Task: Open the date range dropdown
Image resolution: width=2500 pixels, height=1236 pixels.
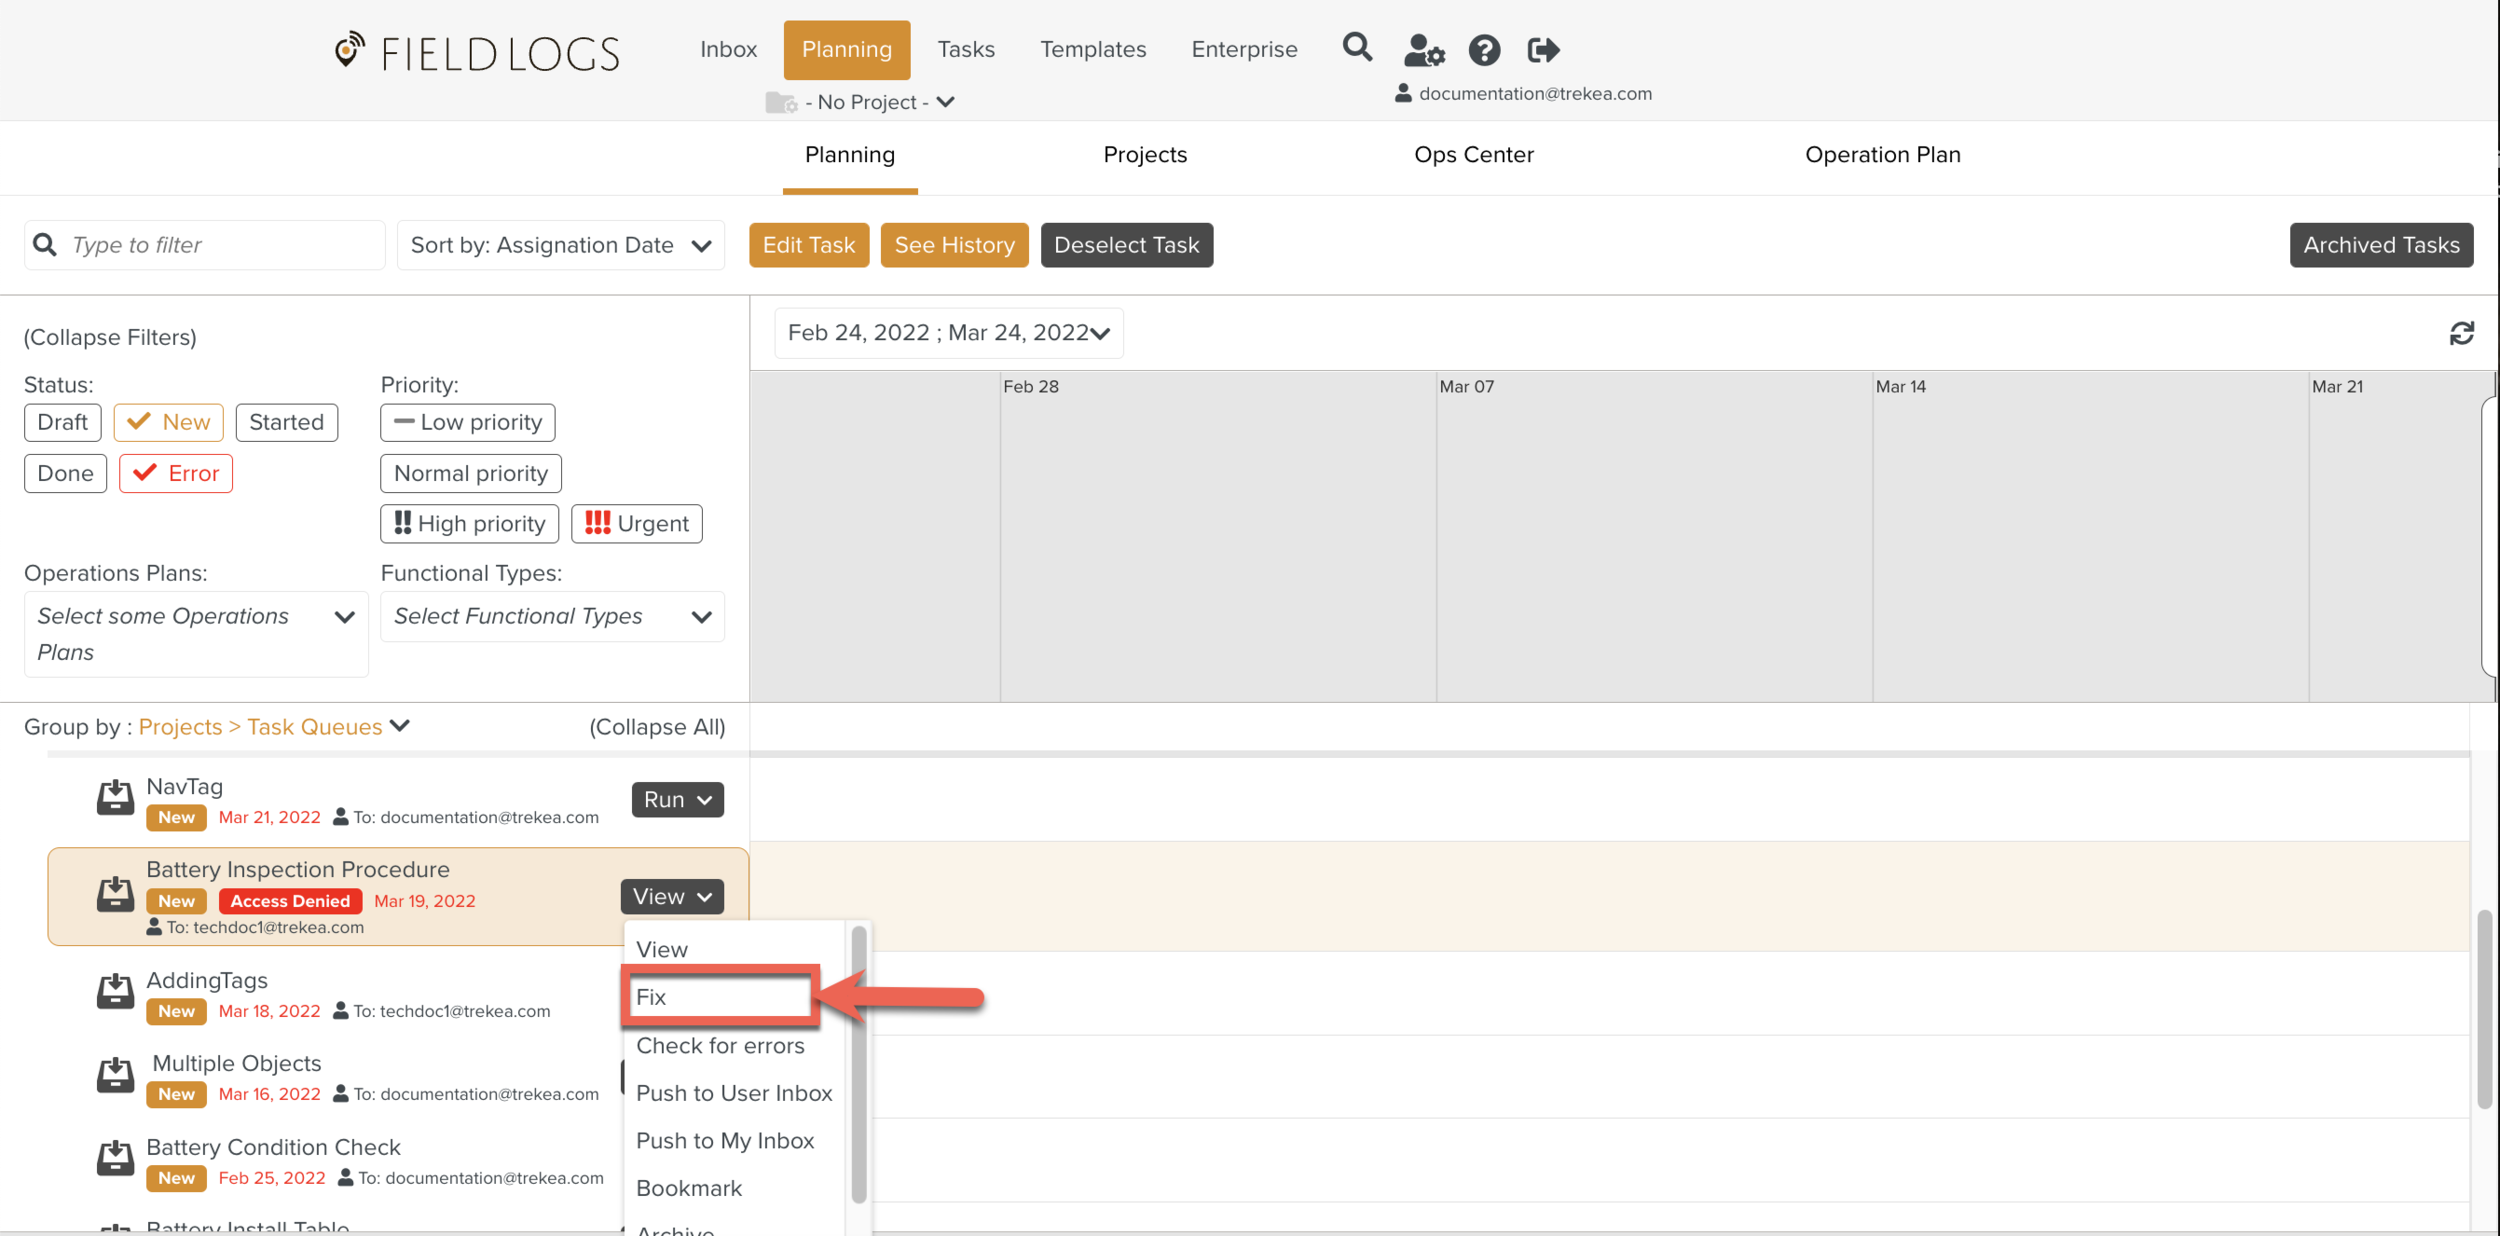Action: 948,333
